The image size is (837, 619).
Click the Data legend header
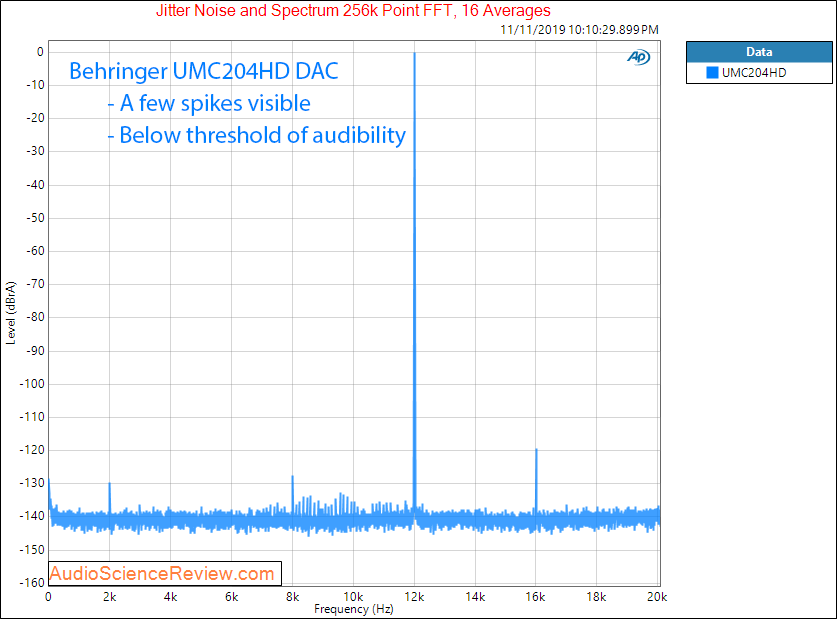759,52
